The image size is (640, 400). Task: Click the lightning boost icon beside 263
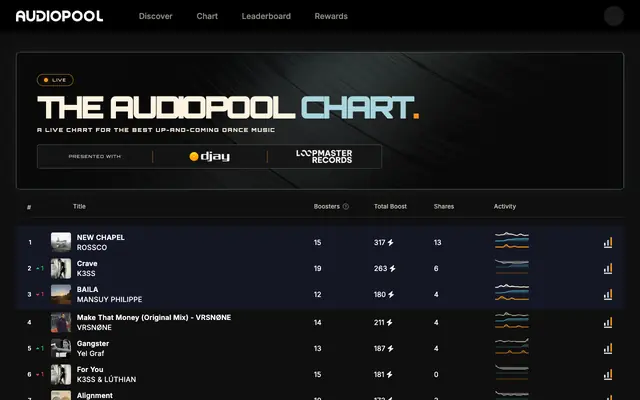pos(392,269)
